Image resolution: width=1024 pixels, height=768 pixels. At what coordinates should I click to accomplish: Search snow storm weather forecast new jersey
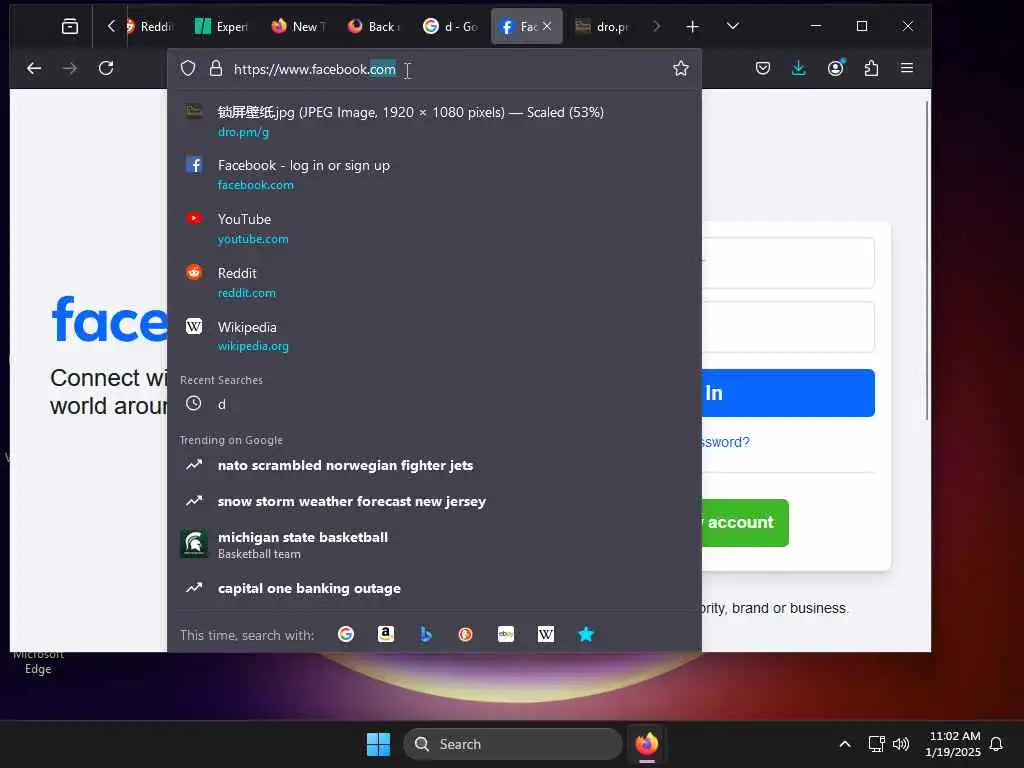pyautogui.click(x=434, y=502)
